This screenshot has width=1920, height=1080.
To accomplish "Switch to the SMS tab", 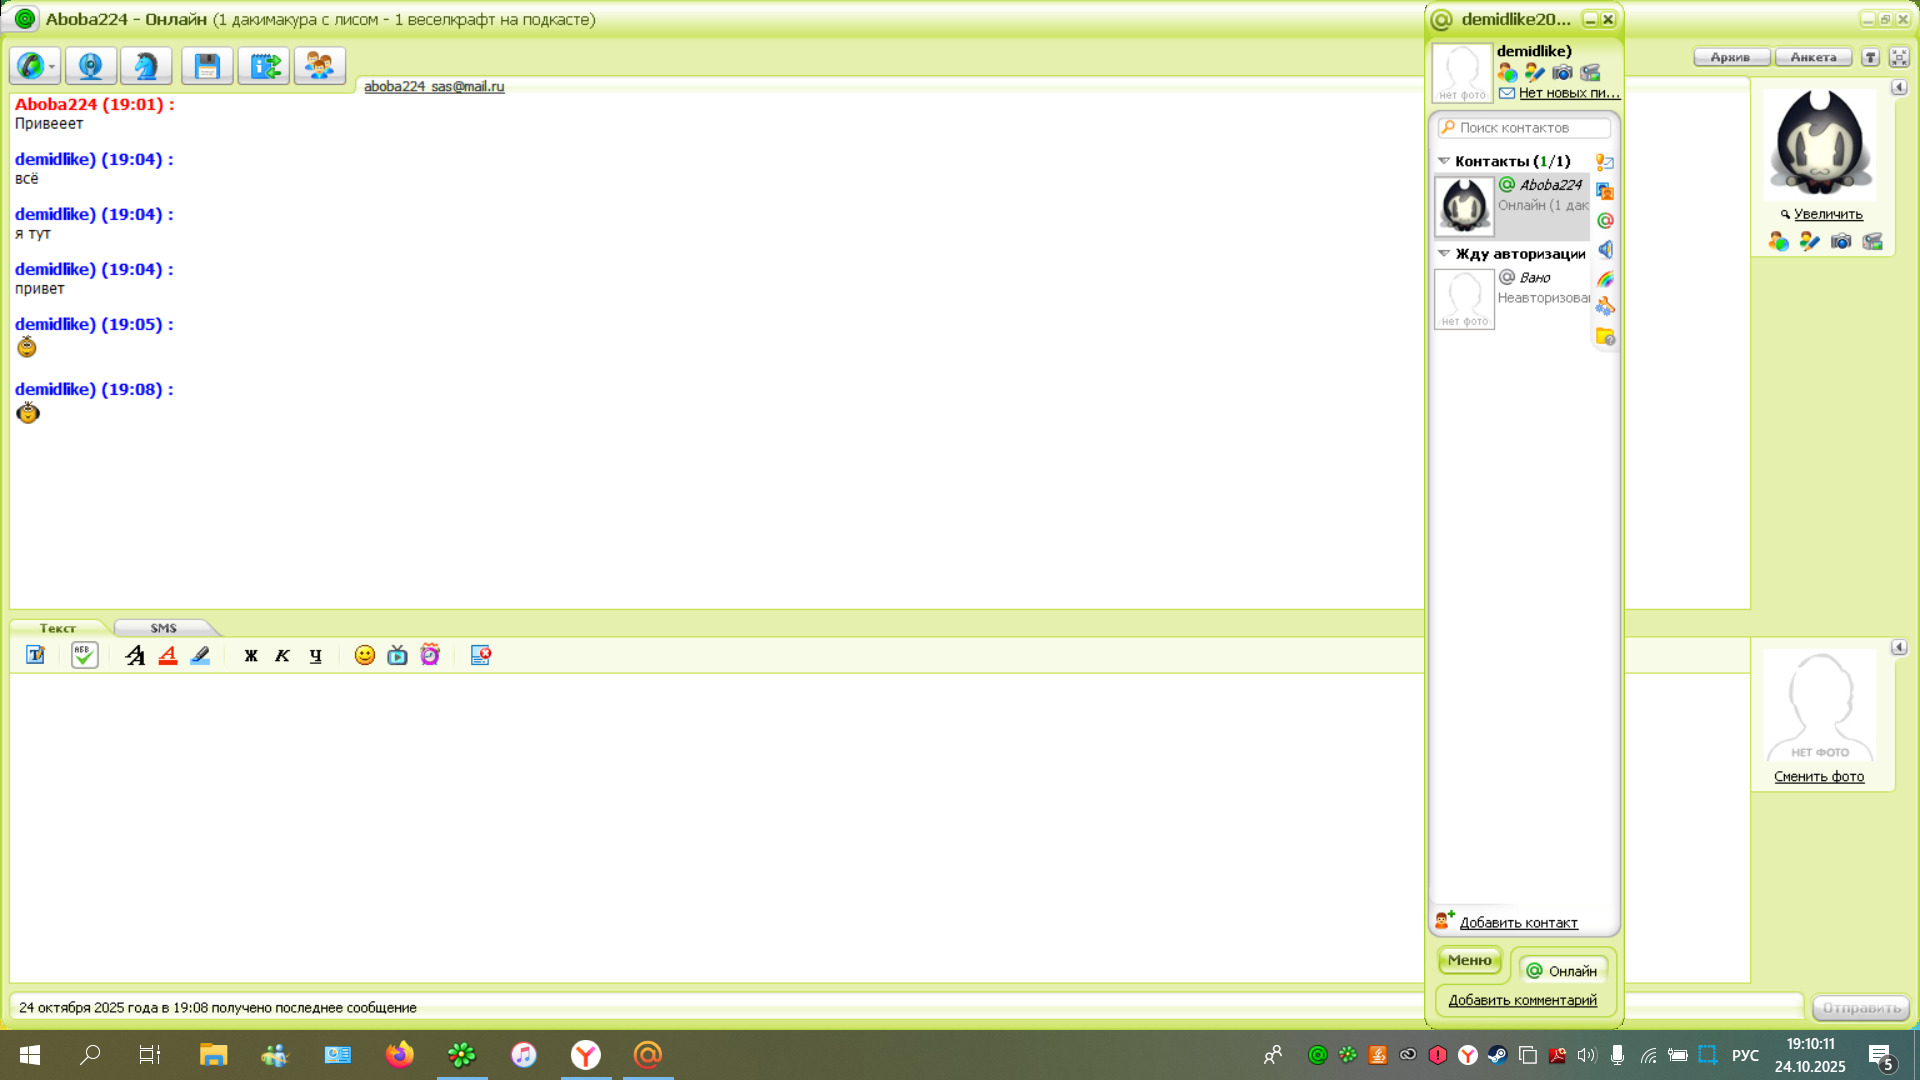I will click(163, 628).
